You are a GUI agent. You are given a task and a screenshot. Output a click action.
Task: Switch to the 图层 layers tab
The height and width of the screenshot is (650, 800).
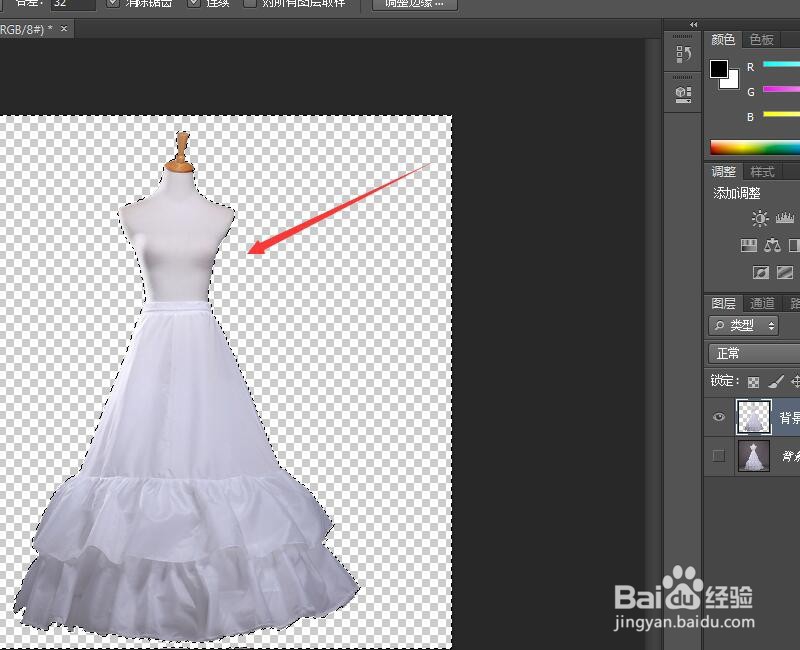click(723, 304)
